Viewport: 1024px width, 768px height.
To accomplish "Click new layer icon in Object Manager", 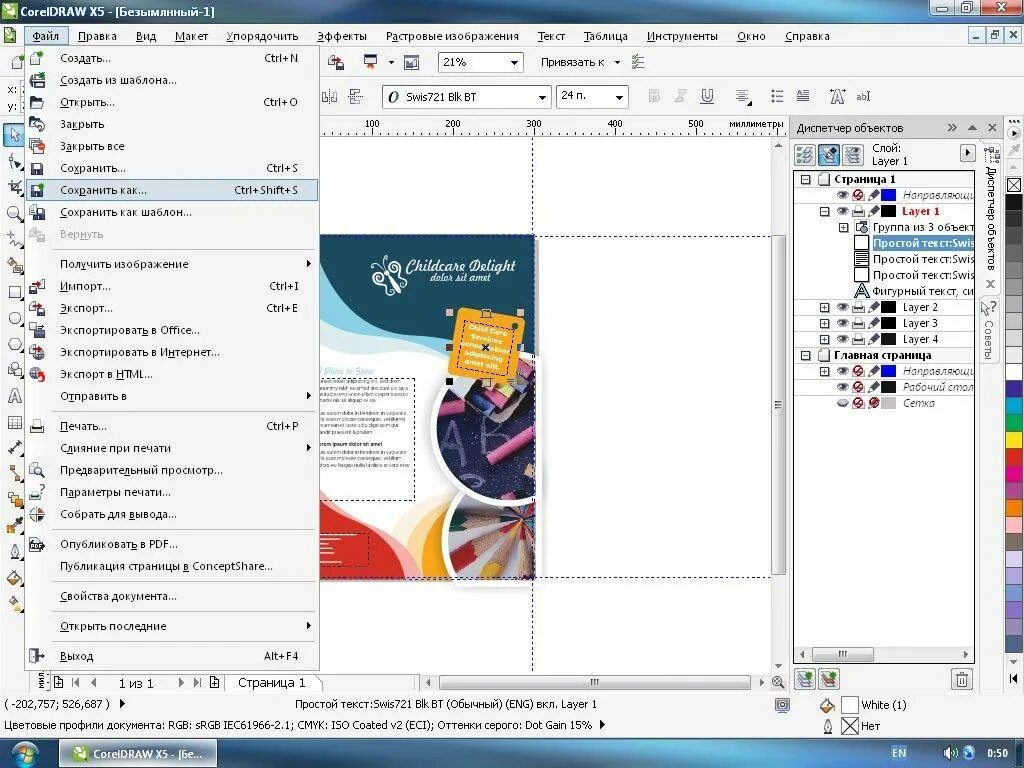I will click(805, 679).
